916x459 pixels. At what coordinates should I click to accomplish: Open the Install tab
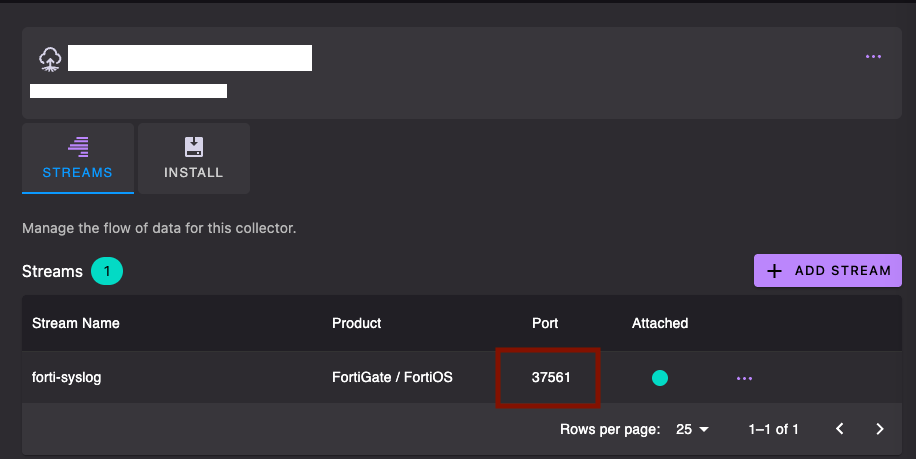coord(194,158)
